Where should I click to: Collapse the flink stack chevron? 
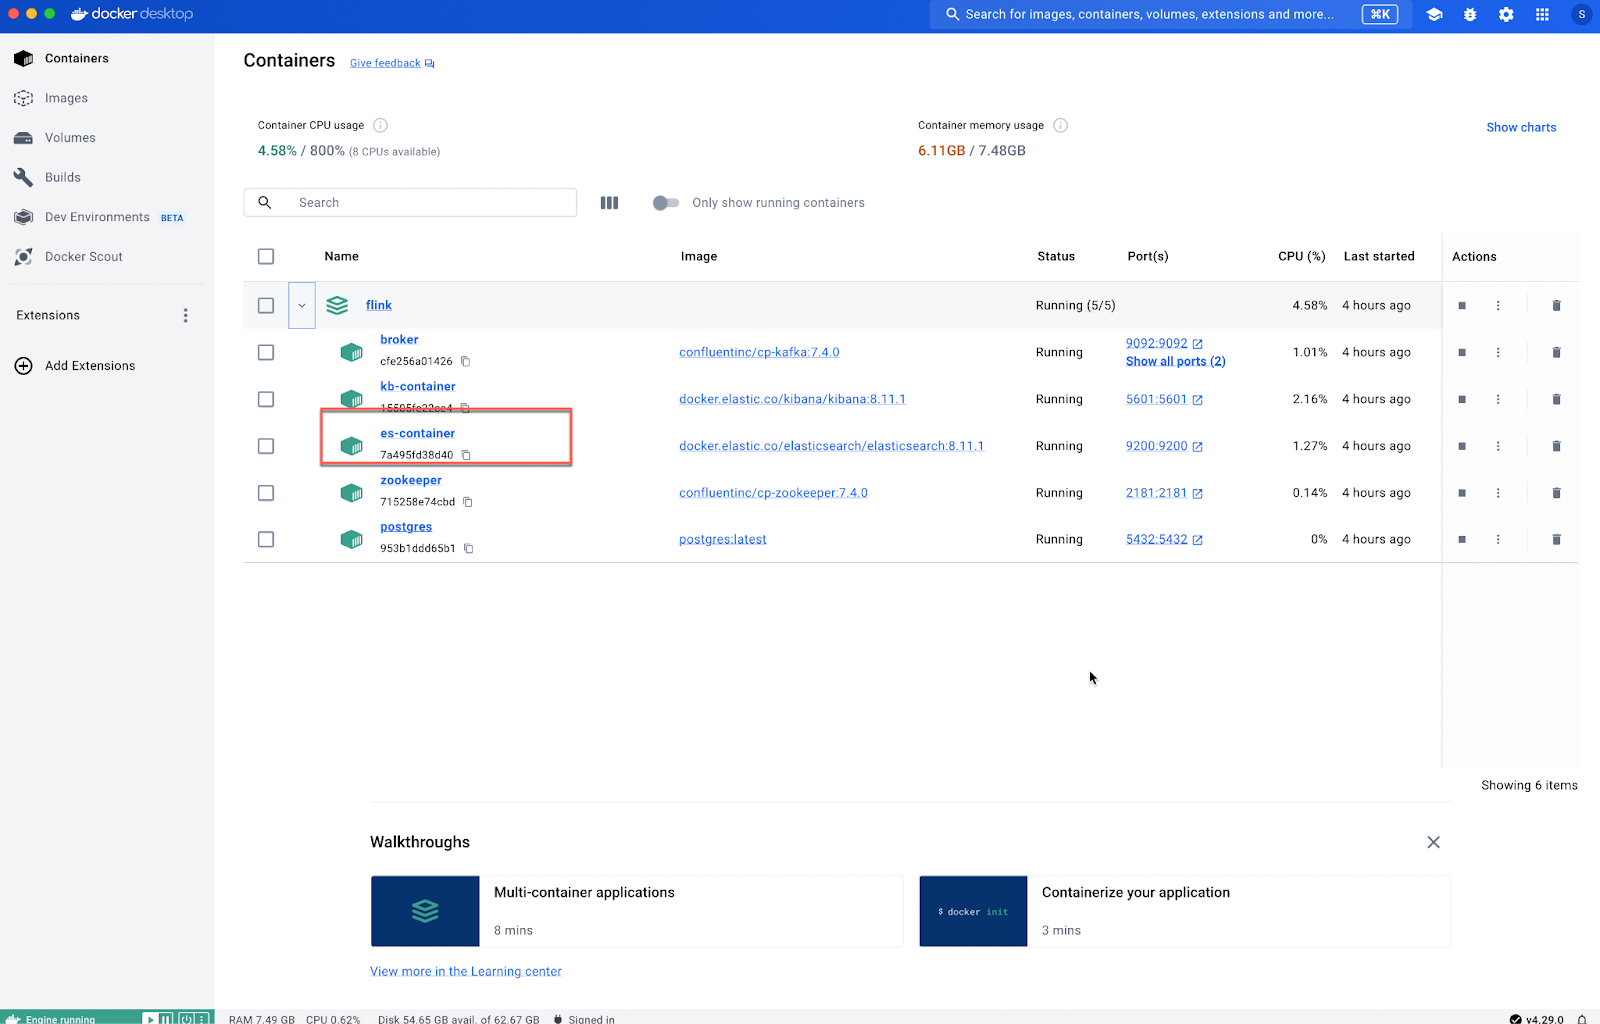302,305
